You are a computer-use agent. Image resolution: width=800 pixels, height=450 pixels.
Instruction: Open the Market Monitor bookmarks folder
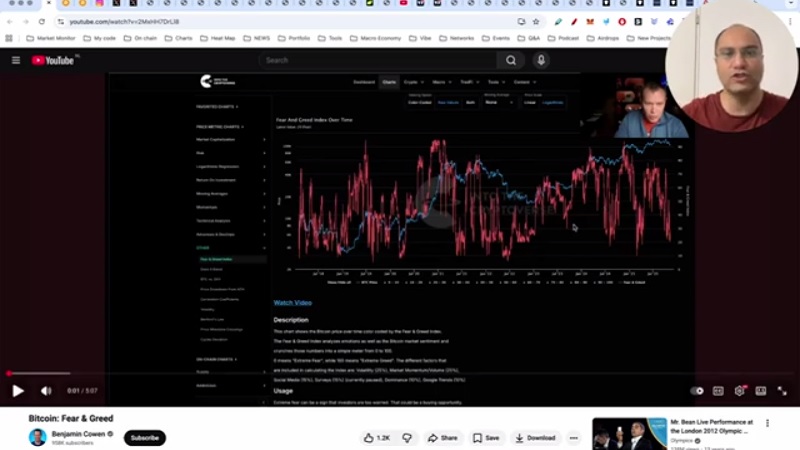tap(52, 38)
